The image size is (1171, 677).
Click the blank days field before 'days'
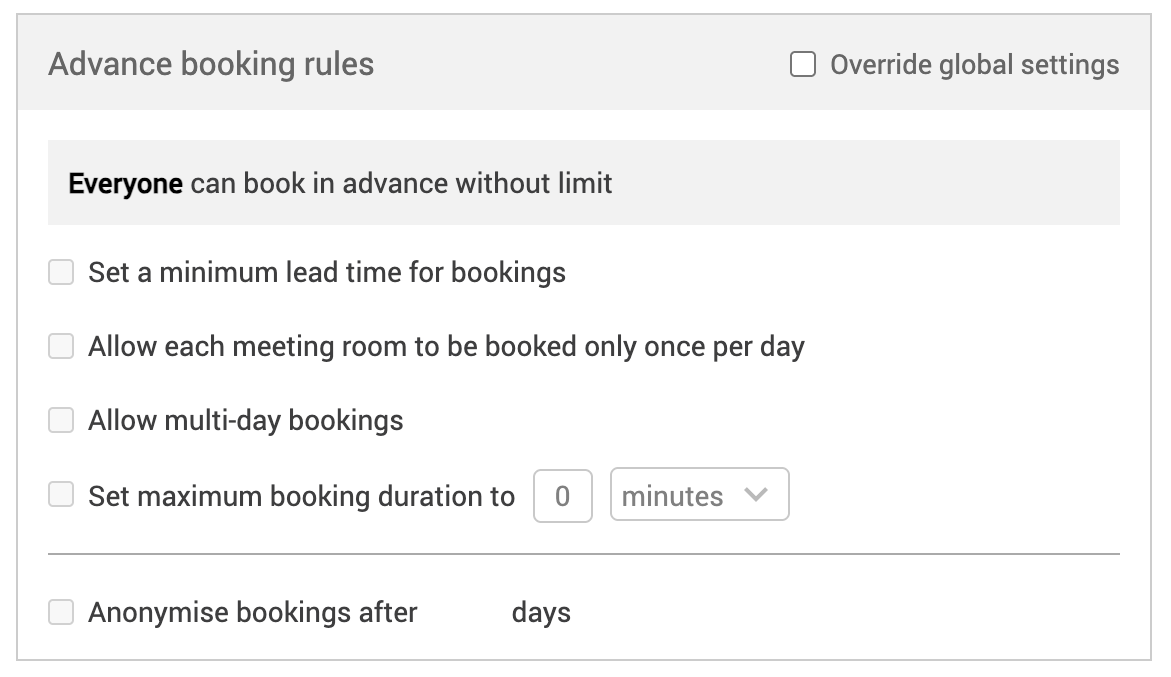(x=464, y=612)
